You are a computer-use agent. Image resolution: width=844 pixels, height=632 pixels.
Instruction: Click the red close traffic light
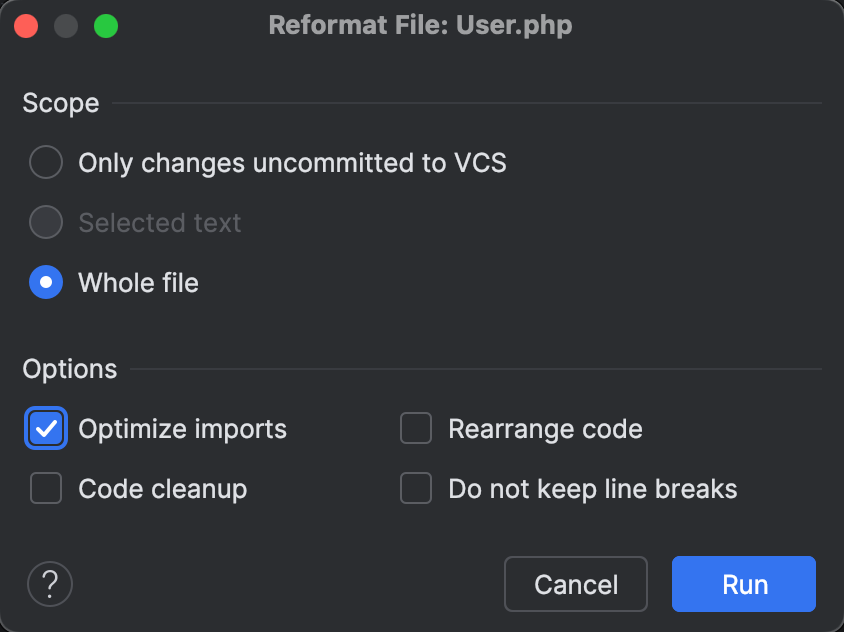tap(26, 25)
